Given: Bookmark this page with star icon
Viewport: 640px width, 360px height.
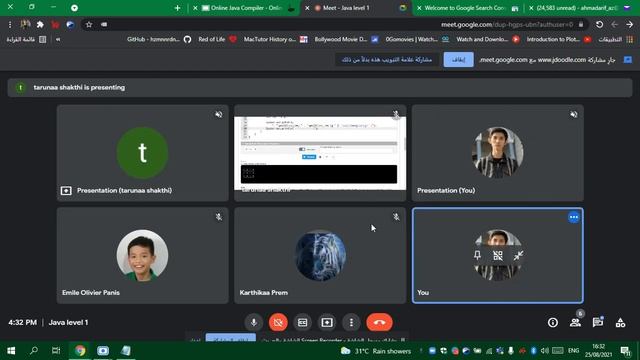Looking at the screenshot, I should 89,24.
